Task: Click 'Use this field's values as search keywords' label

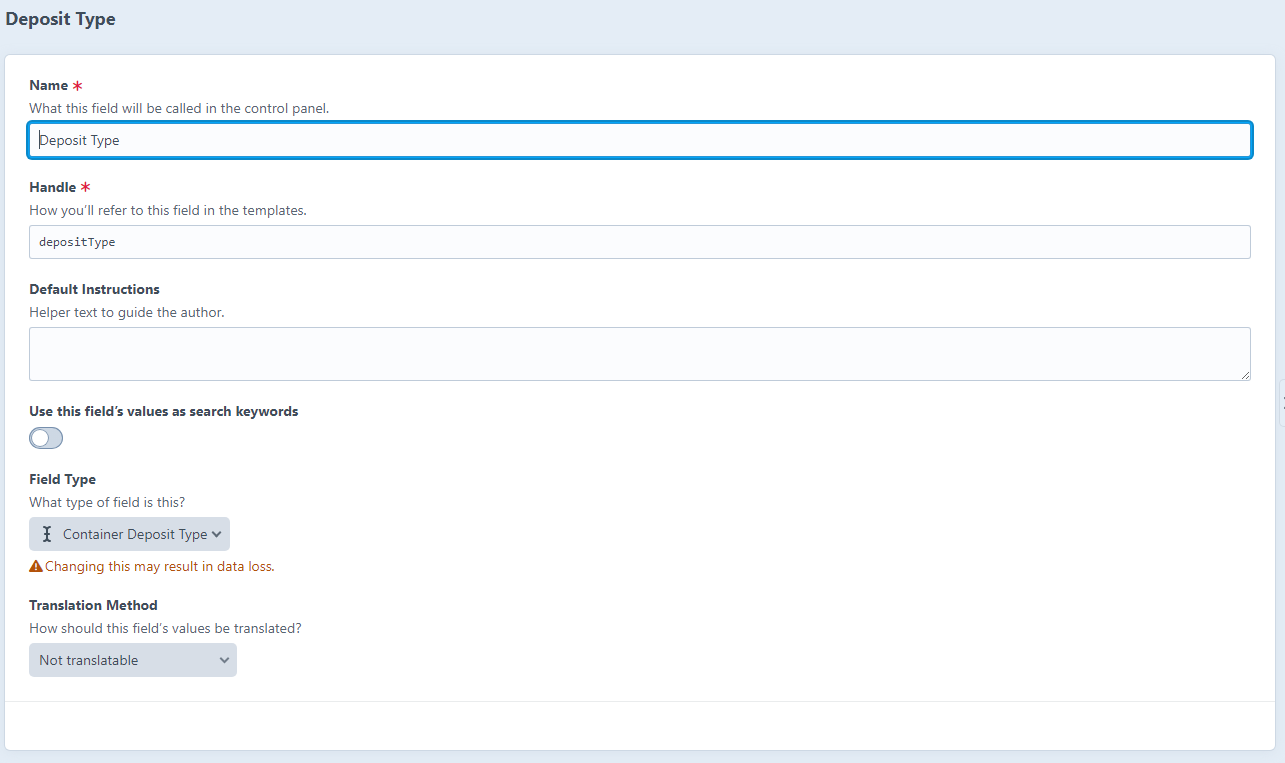Action: point(164,411)
